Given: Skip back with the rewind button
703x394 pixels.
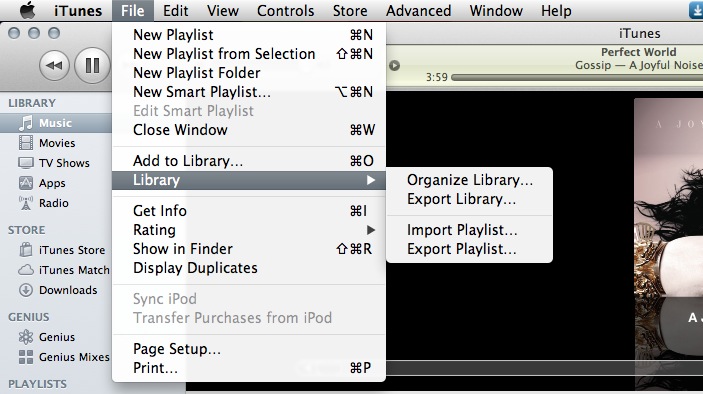Looking at the screenshot, I should coord(54,66).
